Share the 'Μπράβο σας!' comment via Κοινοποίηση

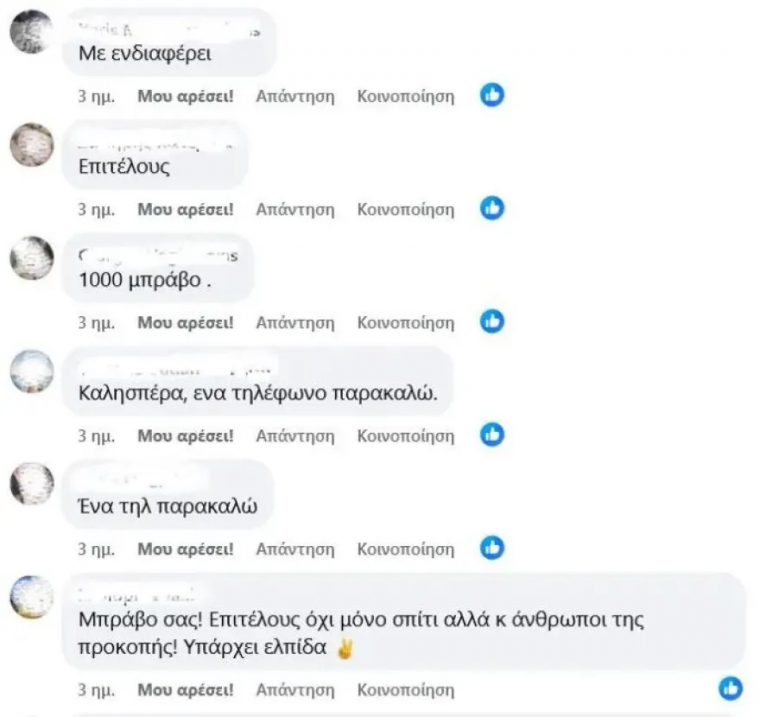pyautogui.click(x=406, y=690)
